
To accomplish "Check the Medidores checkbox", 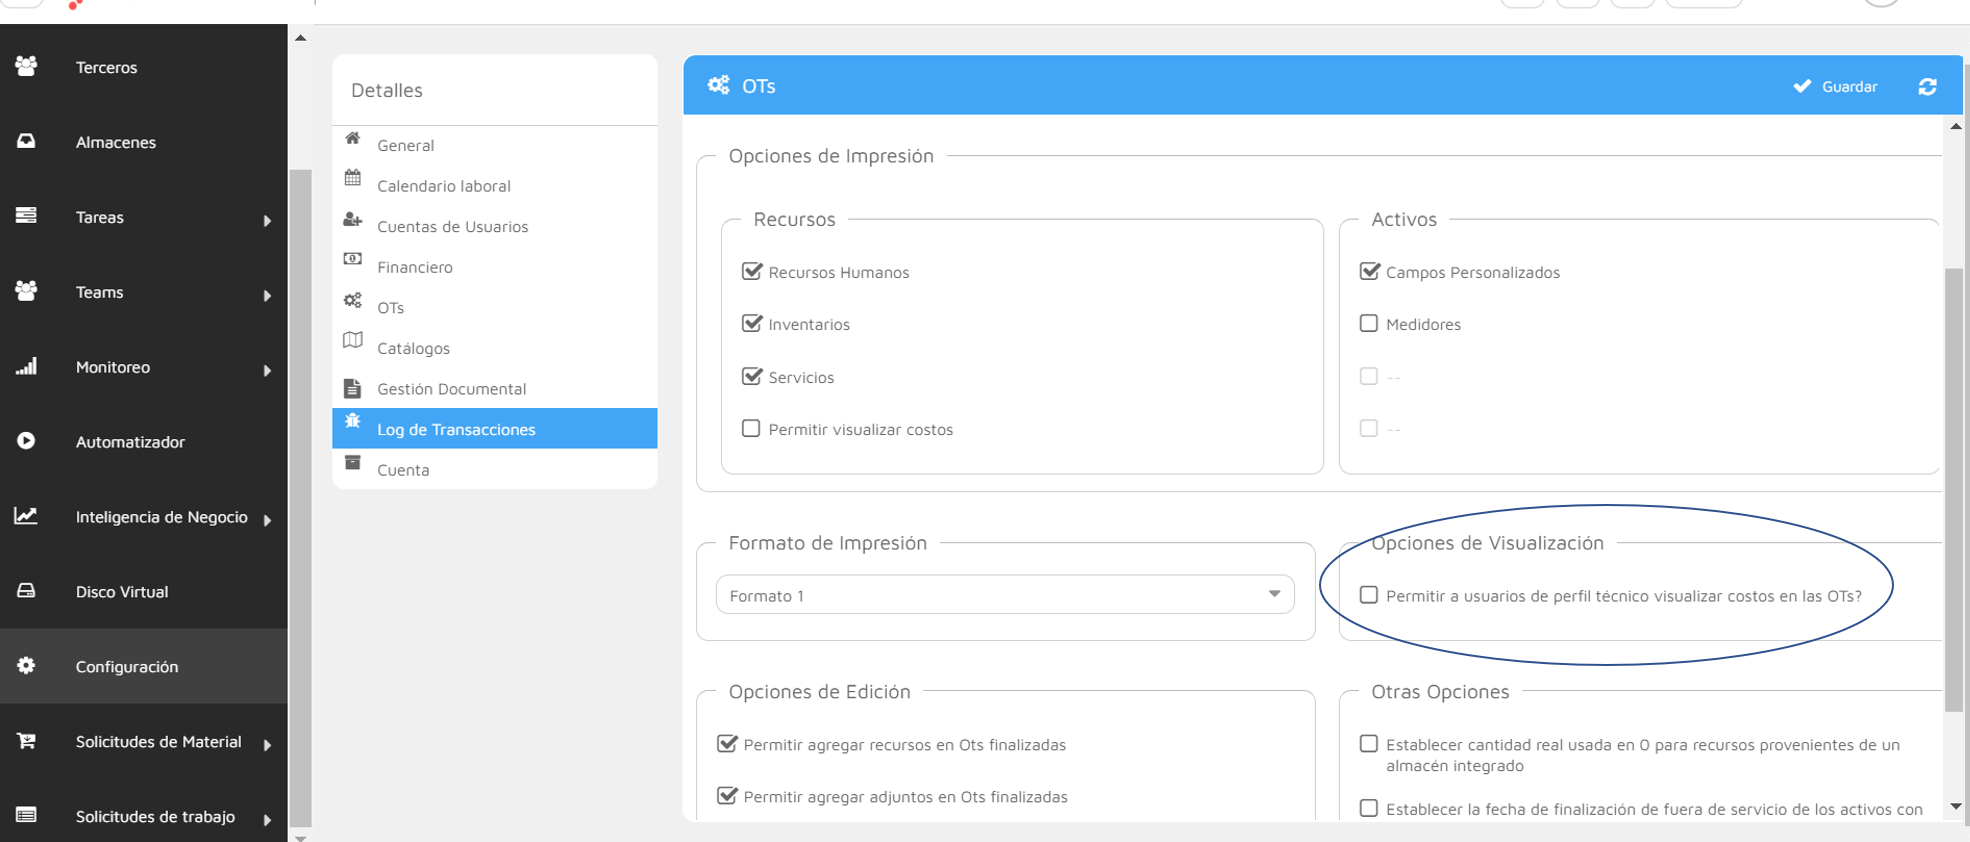I will click(1369, 323).
